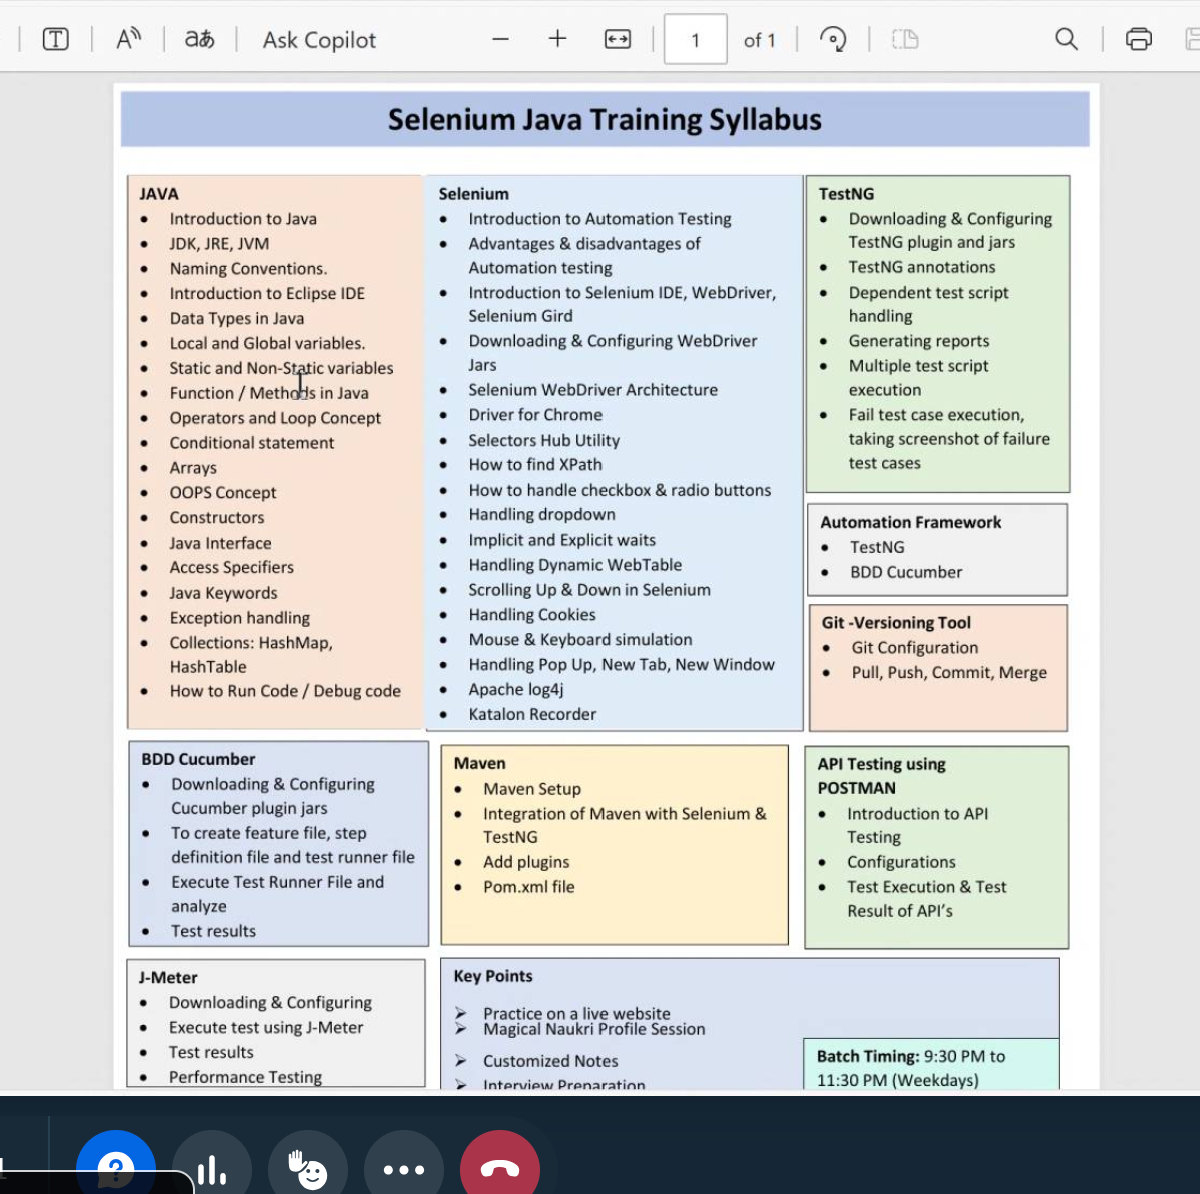Click the Page view icon
The width and height of the screenshot is (1200, 1194).
pyautogui.click(x=905, y=39)
